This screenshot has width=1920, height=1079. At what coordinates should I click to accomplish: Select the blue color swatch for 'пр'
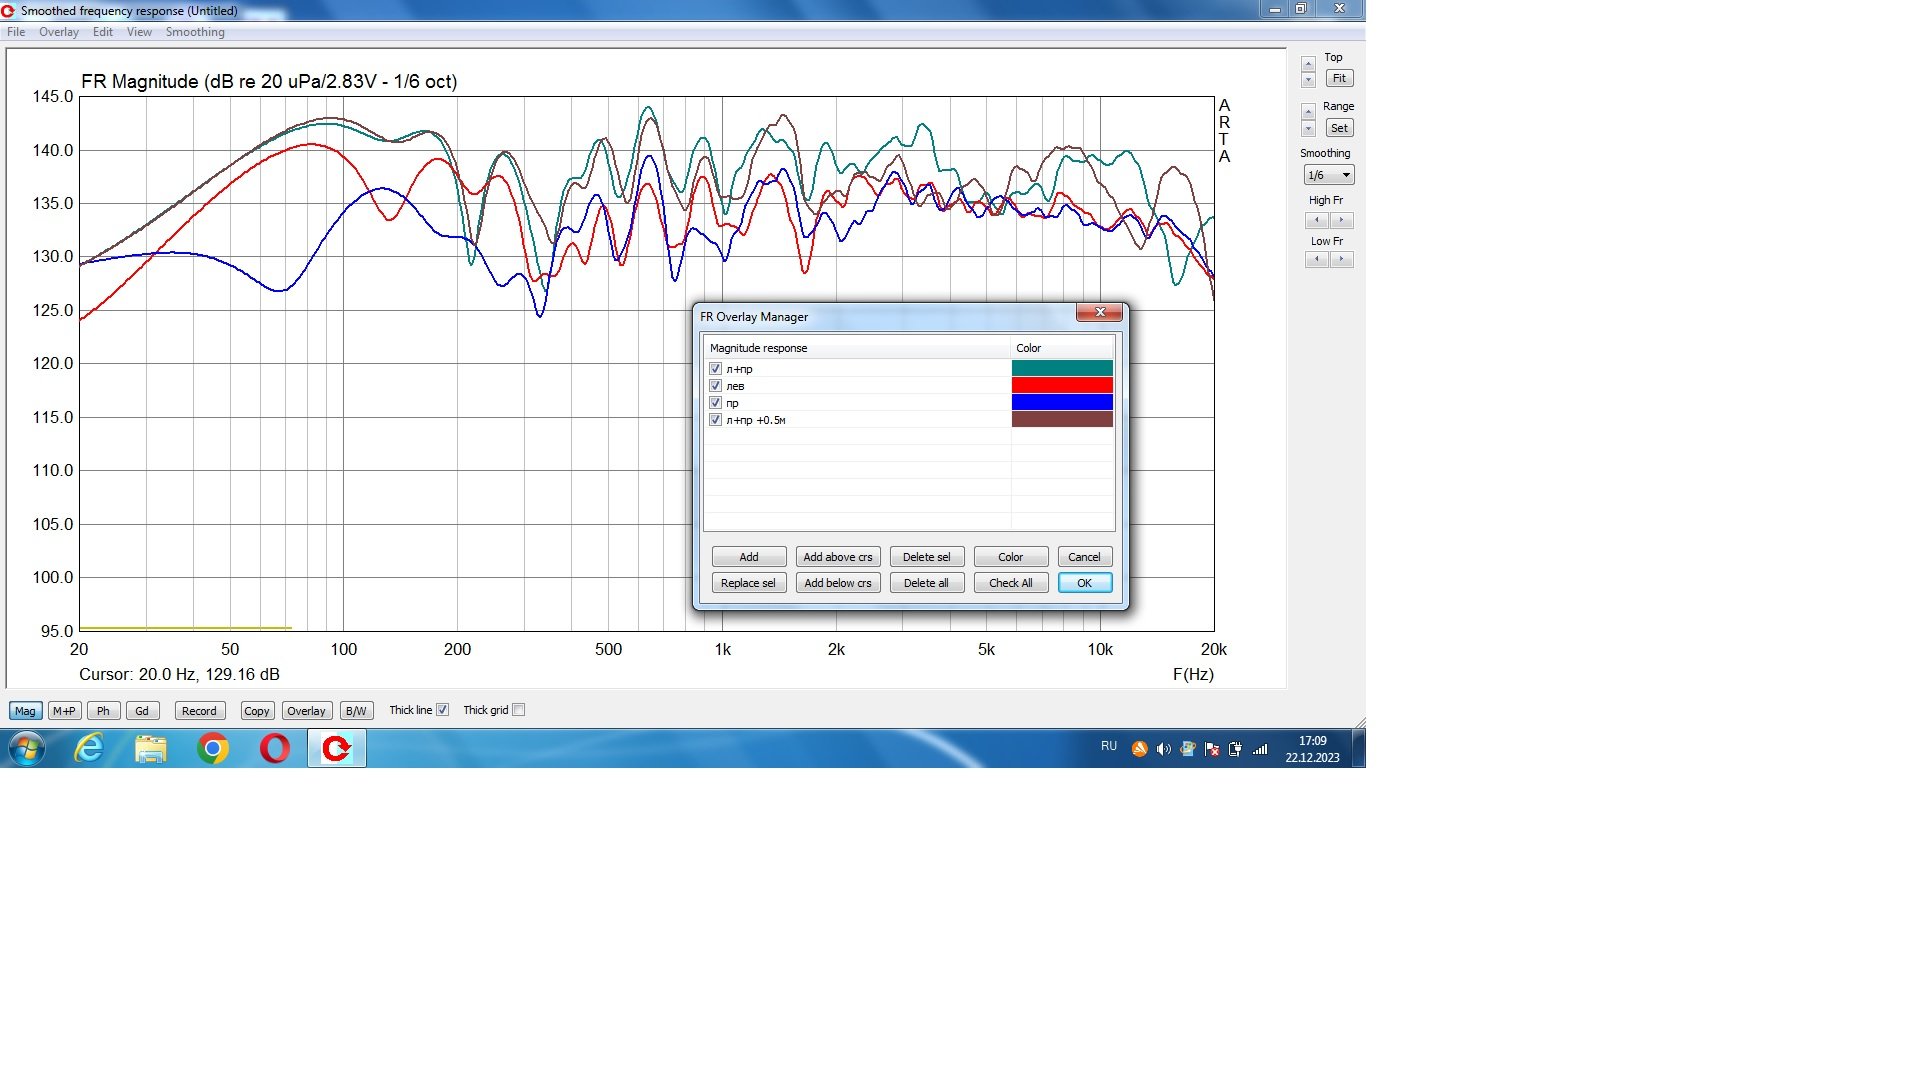click(1061, 403)
